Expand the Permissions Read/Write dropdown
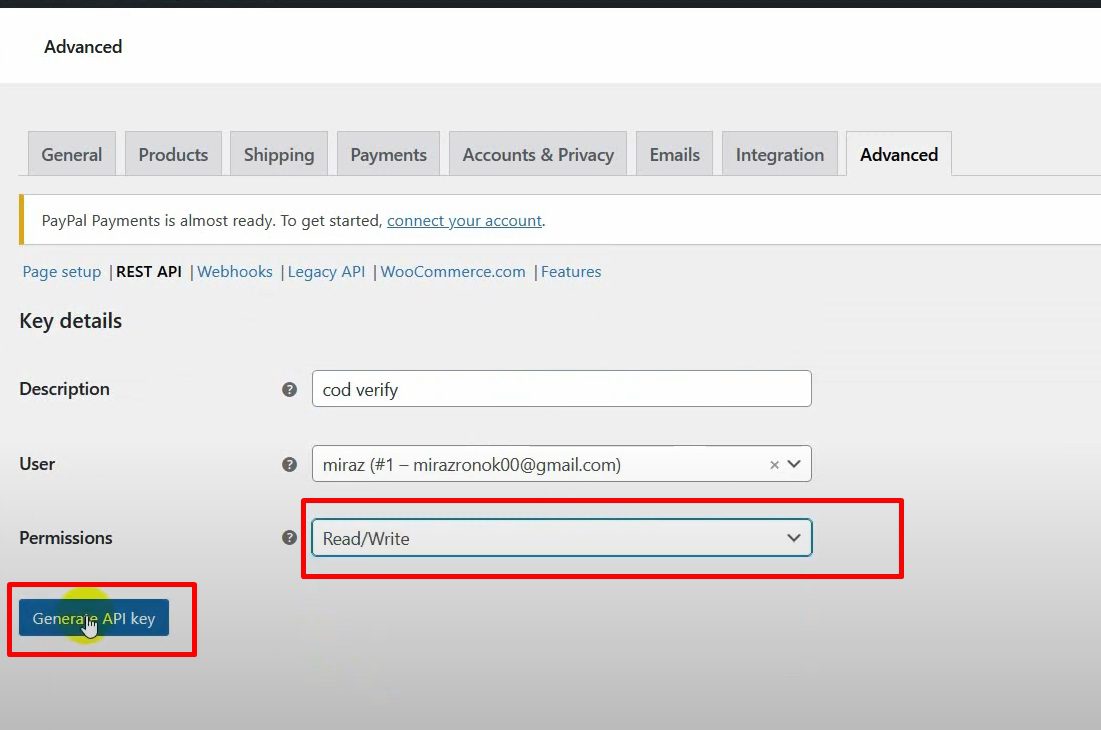The height and width of the screenshot is (730, 1101). click(x=561, y=538)
